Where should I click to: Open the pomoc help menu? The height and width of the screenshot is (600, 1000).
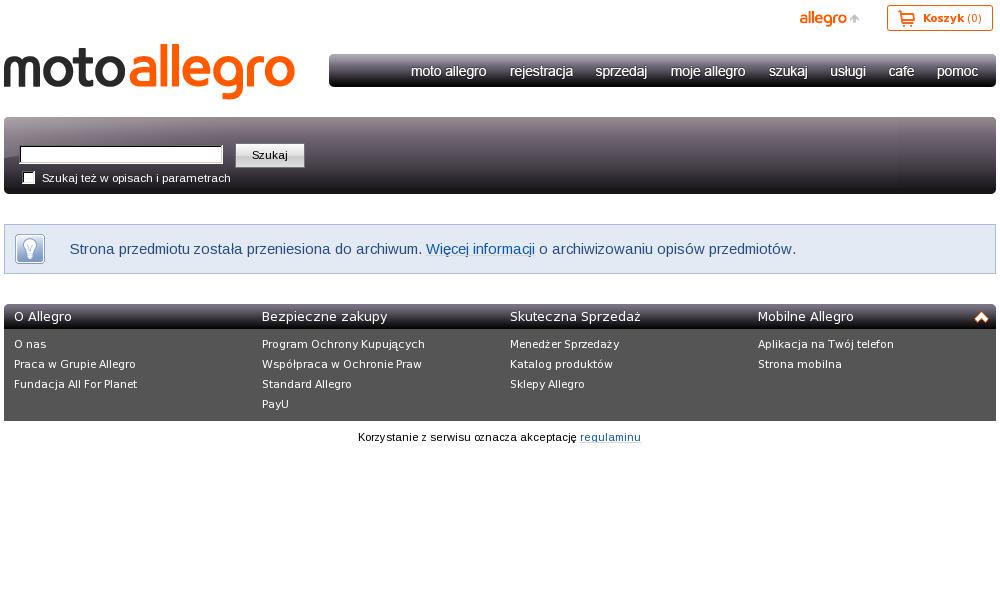(x=957, y=71)
